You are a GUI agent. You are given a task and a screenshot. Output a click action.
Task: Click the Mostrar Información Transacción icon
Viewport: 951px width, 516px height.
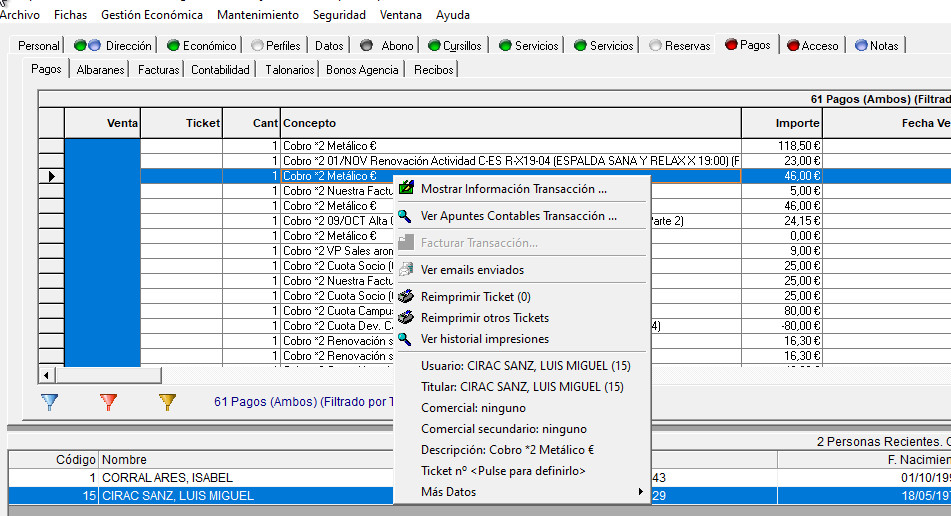[x=406, y=189]
